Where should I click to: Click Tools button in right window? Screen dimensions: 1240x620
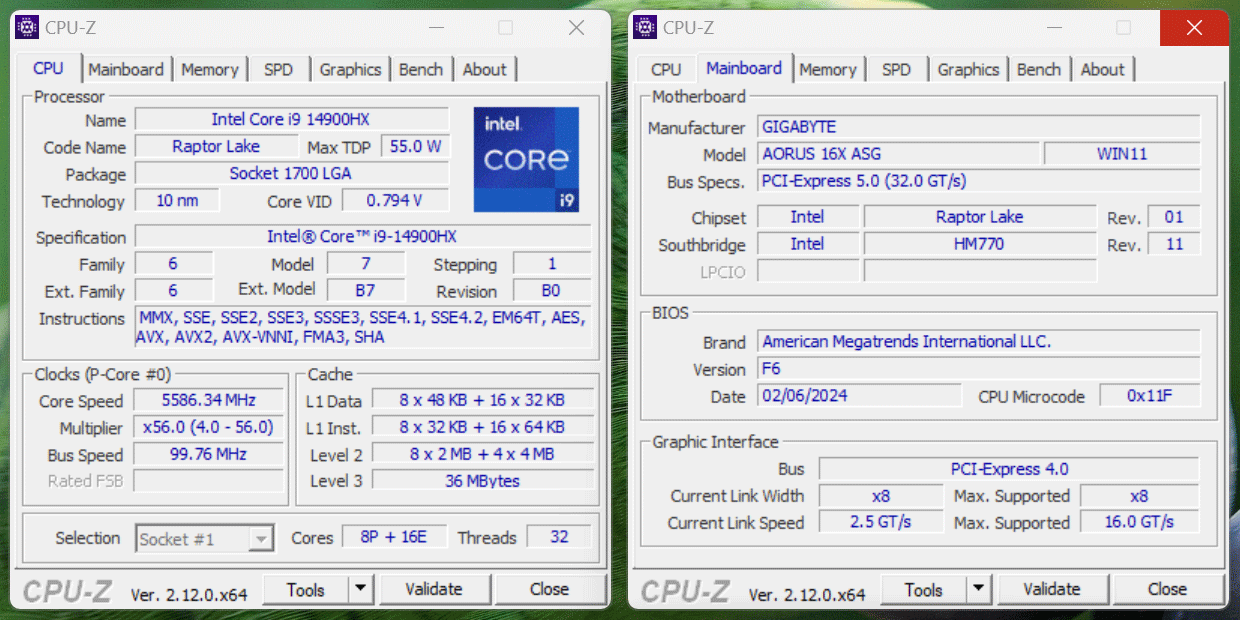924,589
